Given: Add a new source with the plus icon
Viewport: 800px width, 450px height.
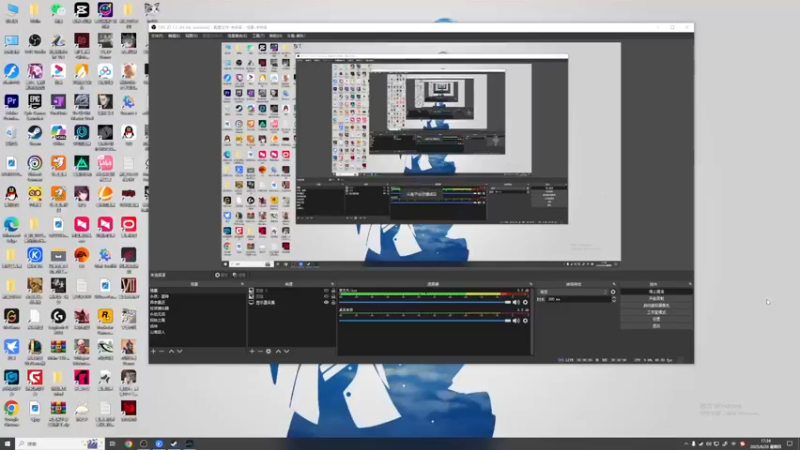Looking at the screenshot, I should [x=252, y=352].
